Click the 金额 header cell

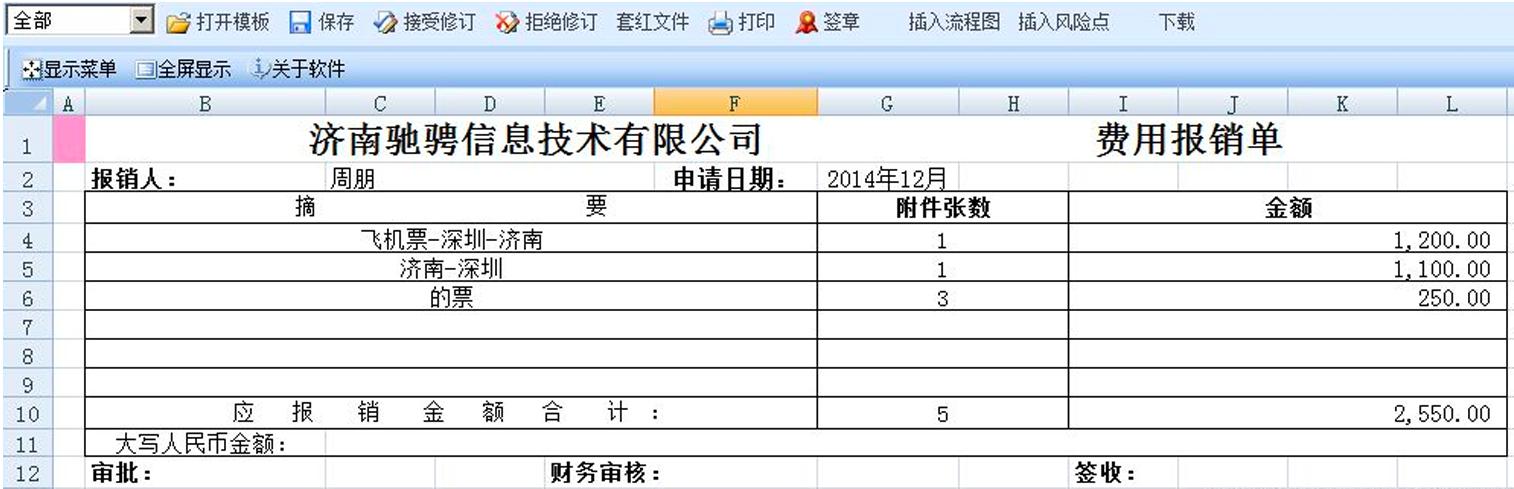point(1288,208)
